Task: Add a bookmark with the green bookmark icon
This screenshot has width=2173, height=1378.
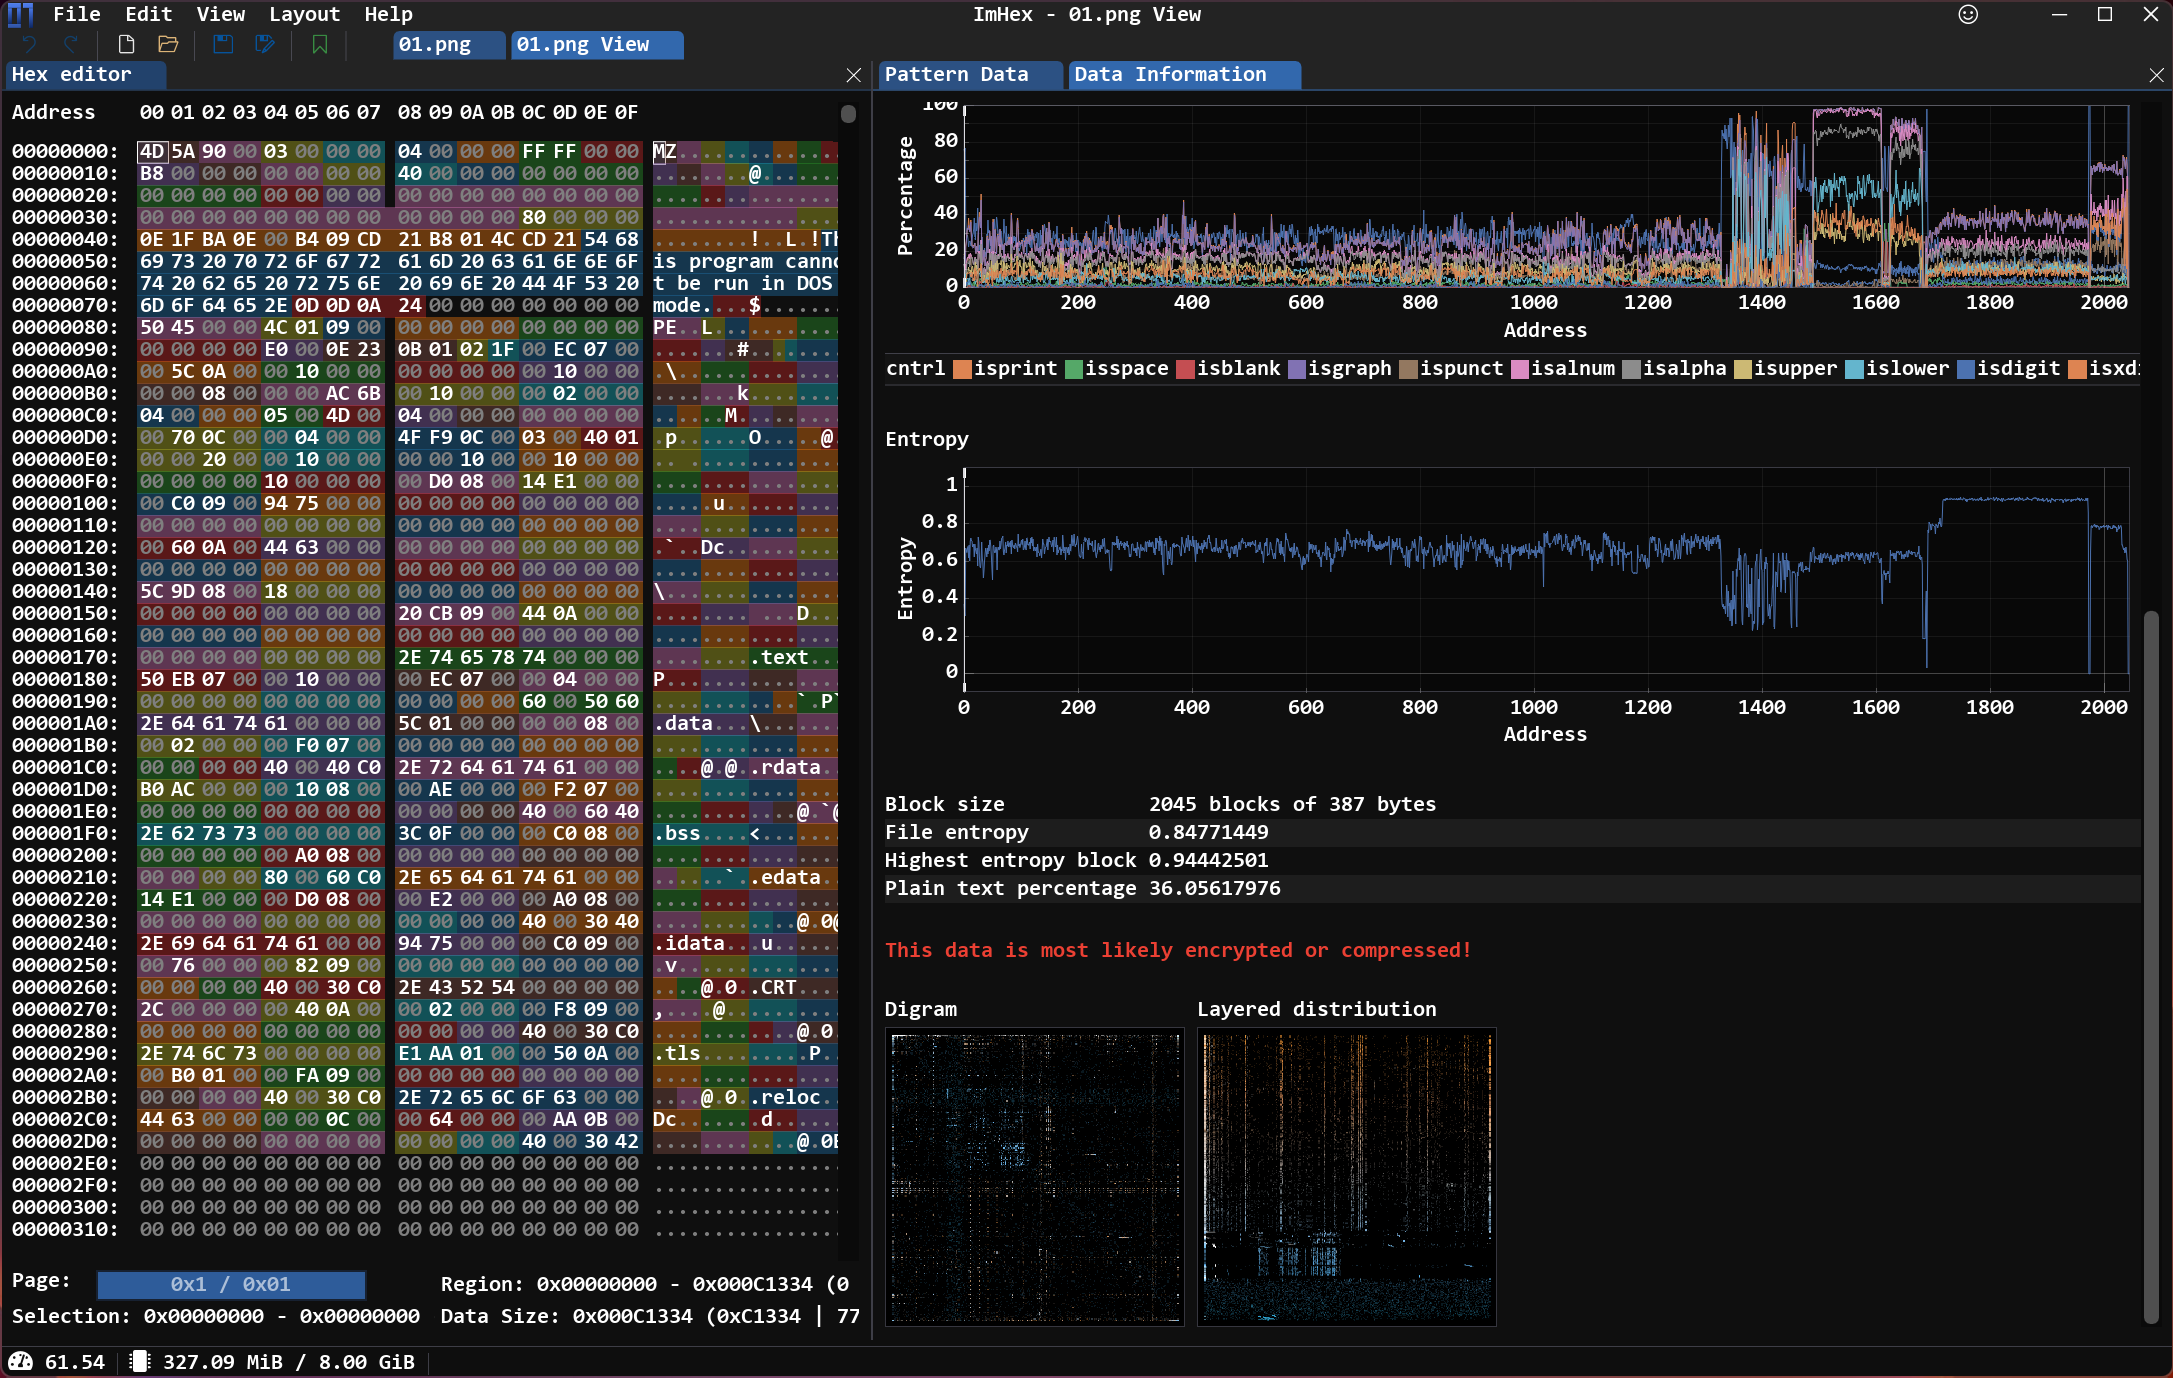Action: pos(320,44)
